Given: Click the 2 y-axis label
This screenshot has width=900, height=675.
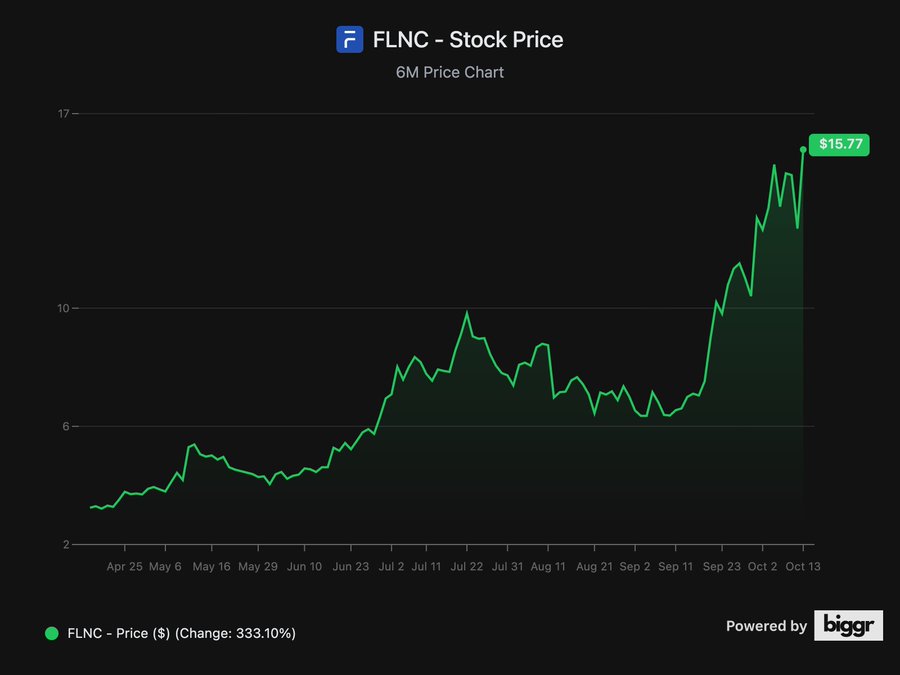Looking at the screenshot, I should coord(66,545).
